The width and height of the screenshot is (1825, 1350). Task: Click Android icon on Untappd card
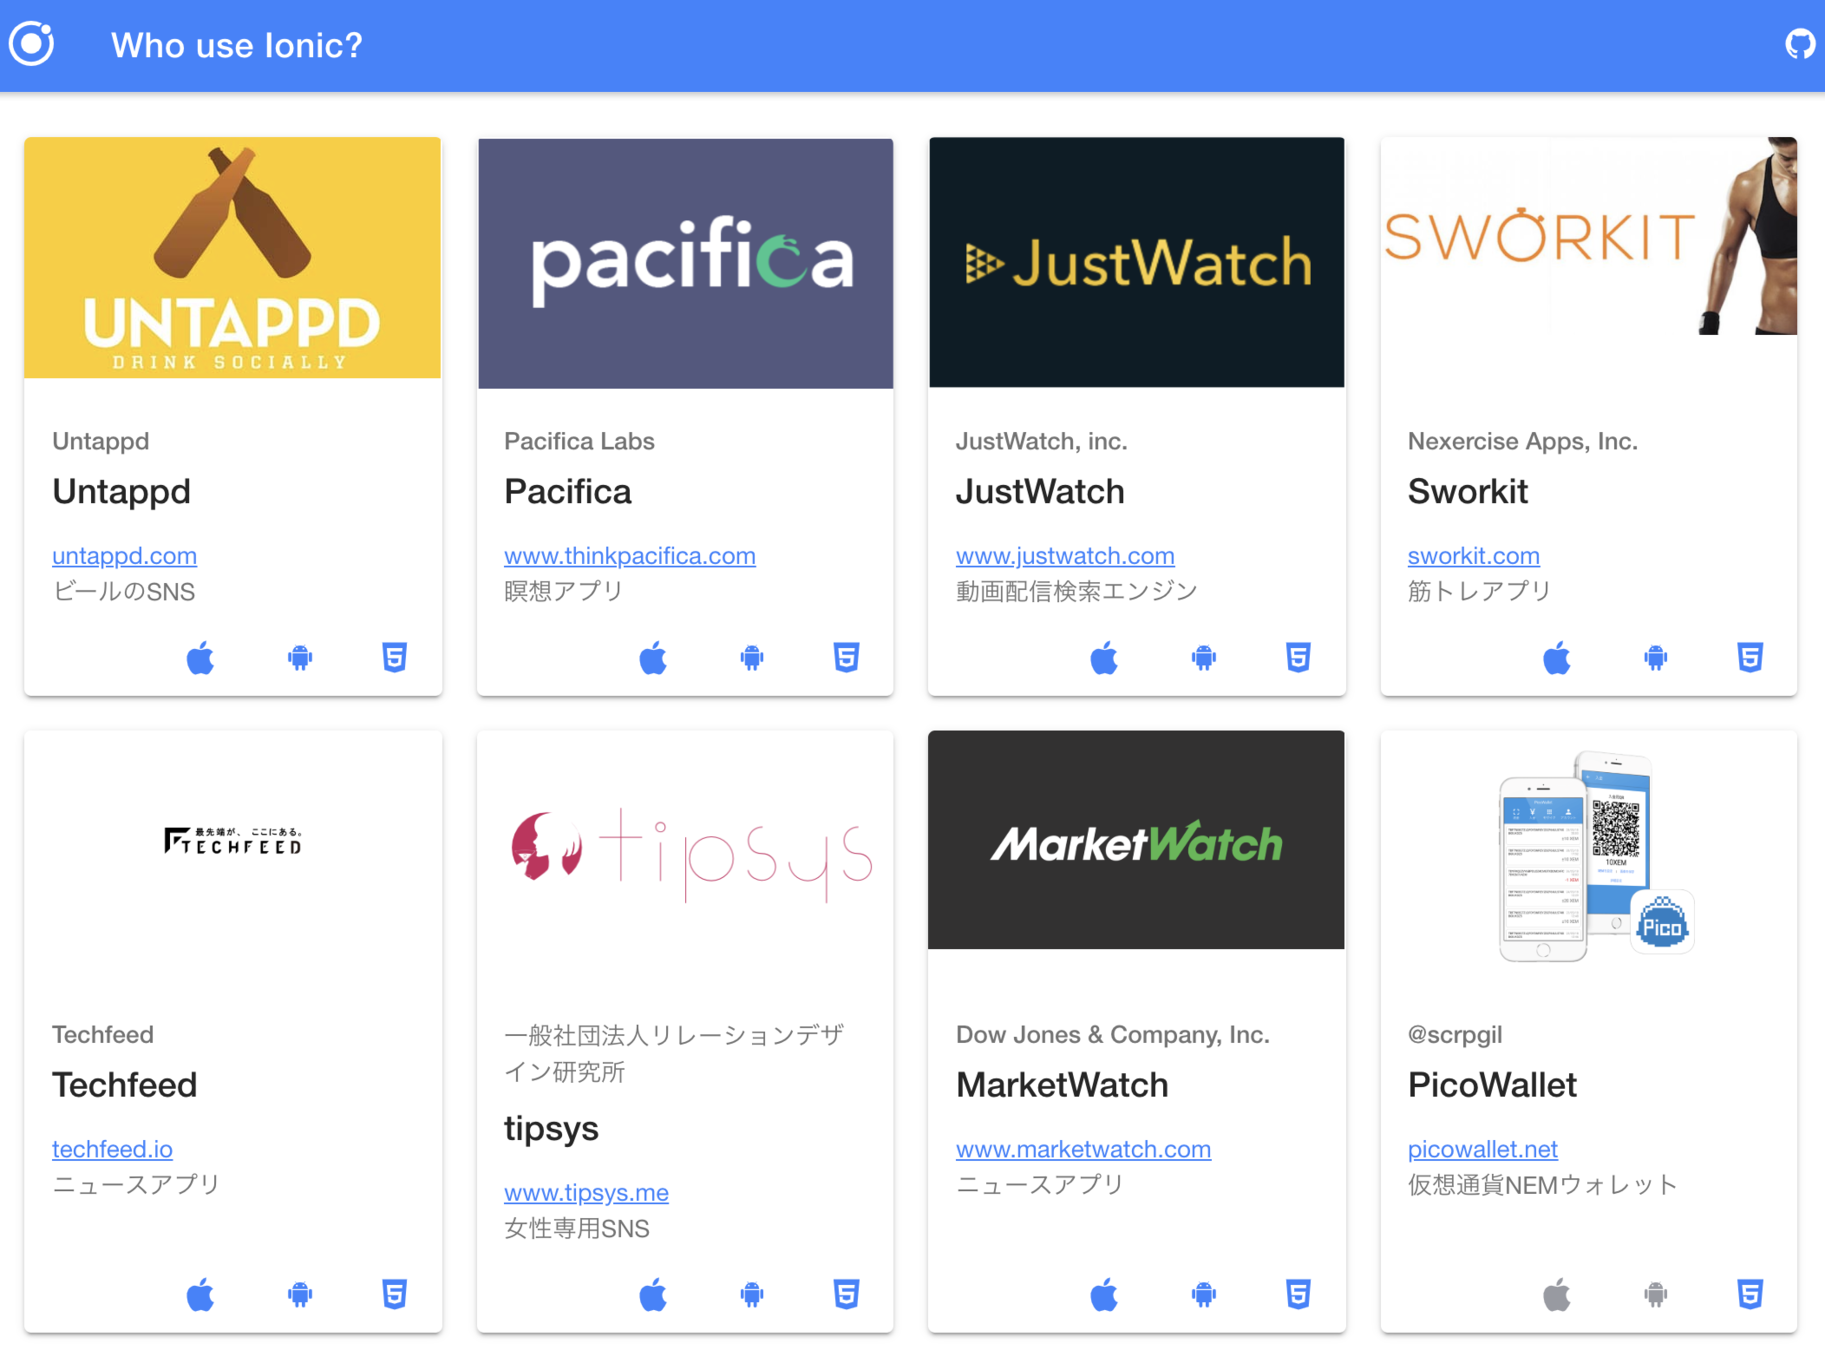(300, 658)
